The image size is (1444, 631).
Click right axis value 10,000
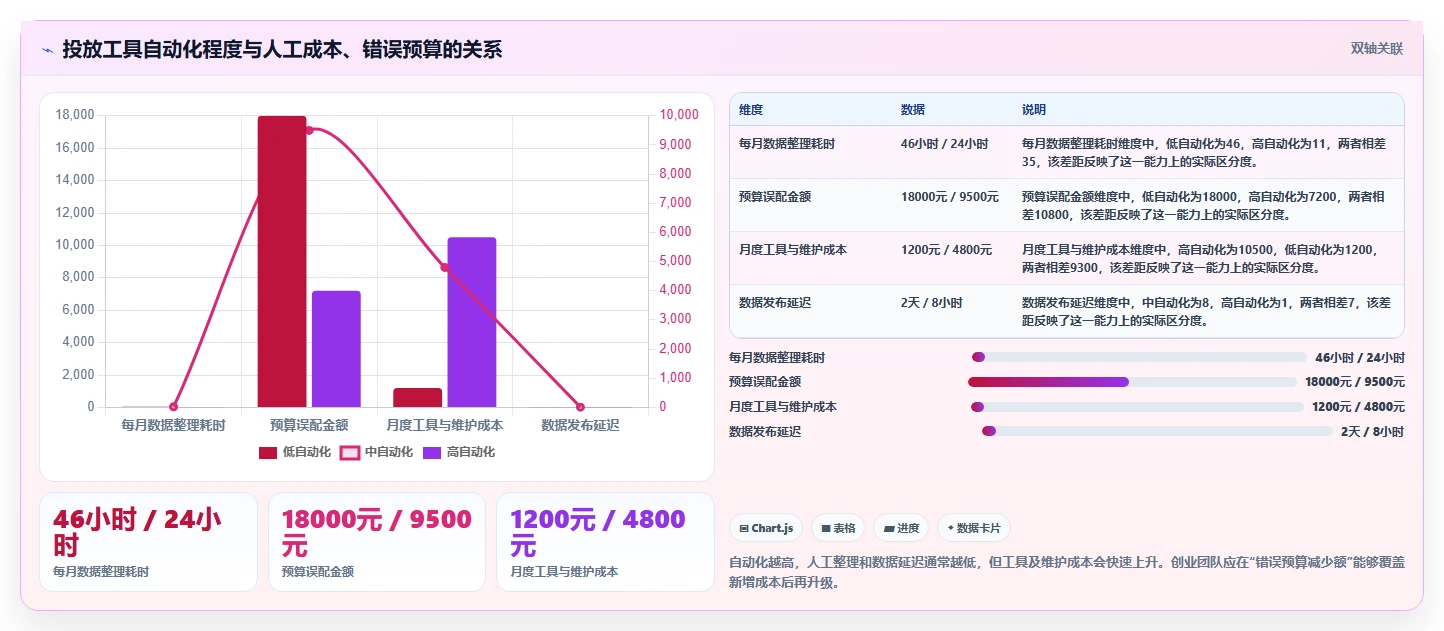[x=680, y=115]
